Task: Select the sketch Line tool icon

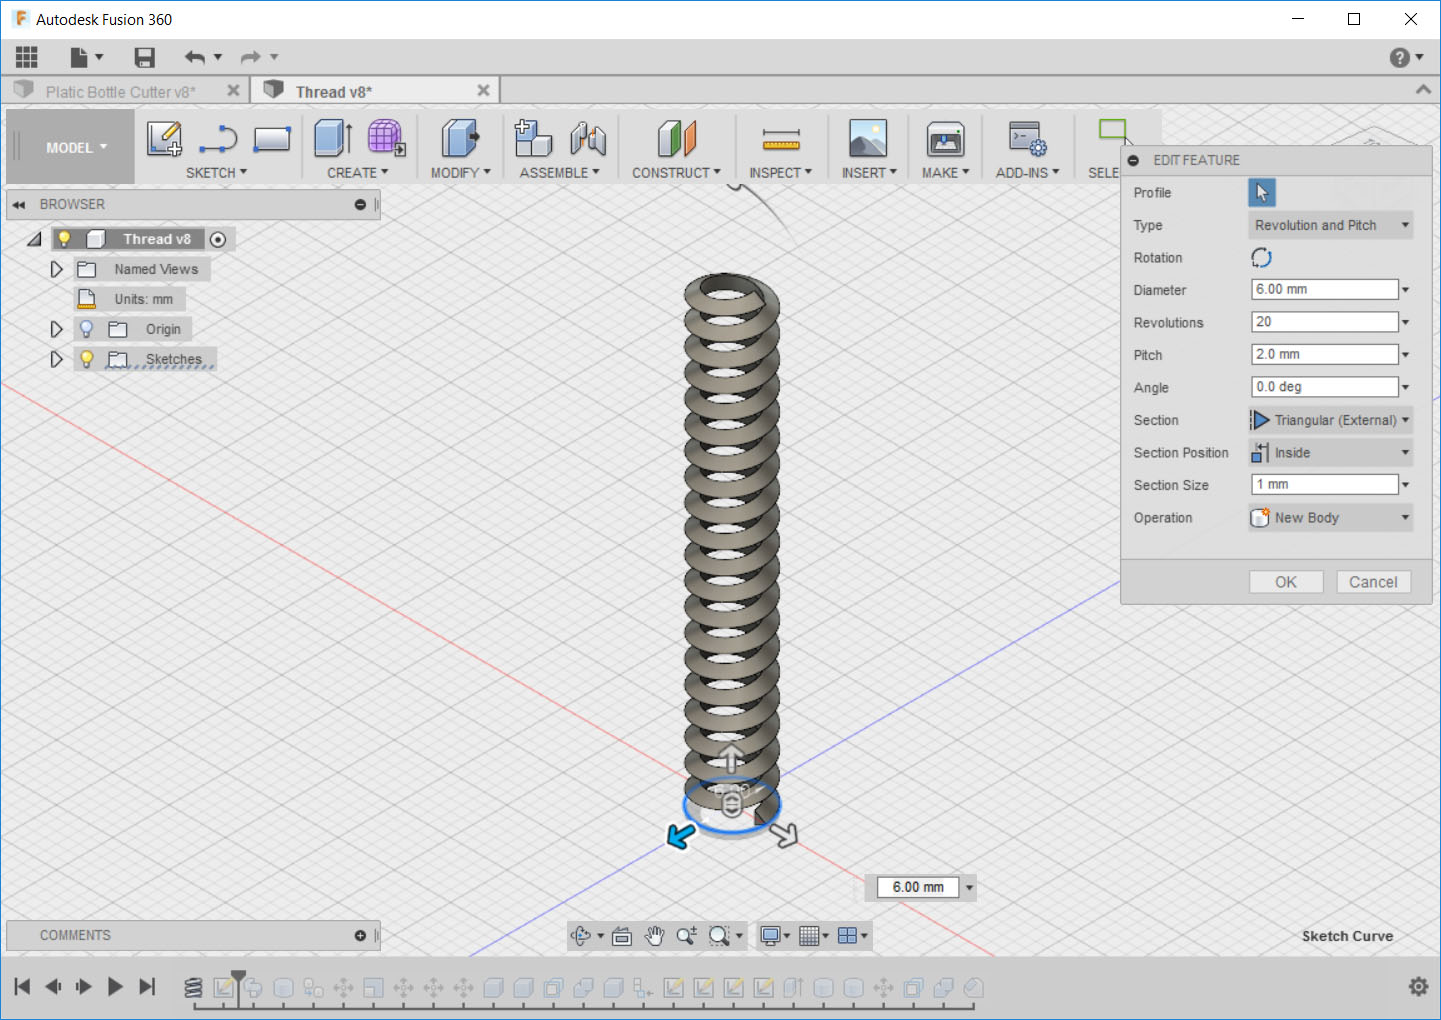Action: click(x=218, y=139)
